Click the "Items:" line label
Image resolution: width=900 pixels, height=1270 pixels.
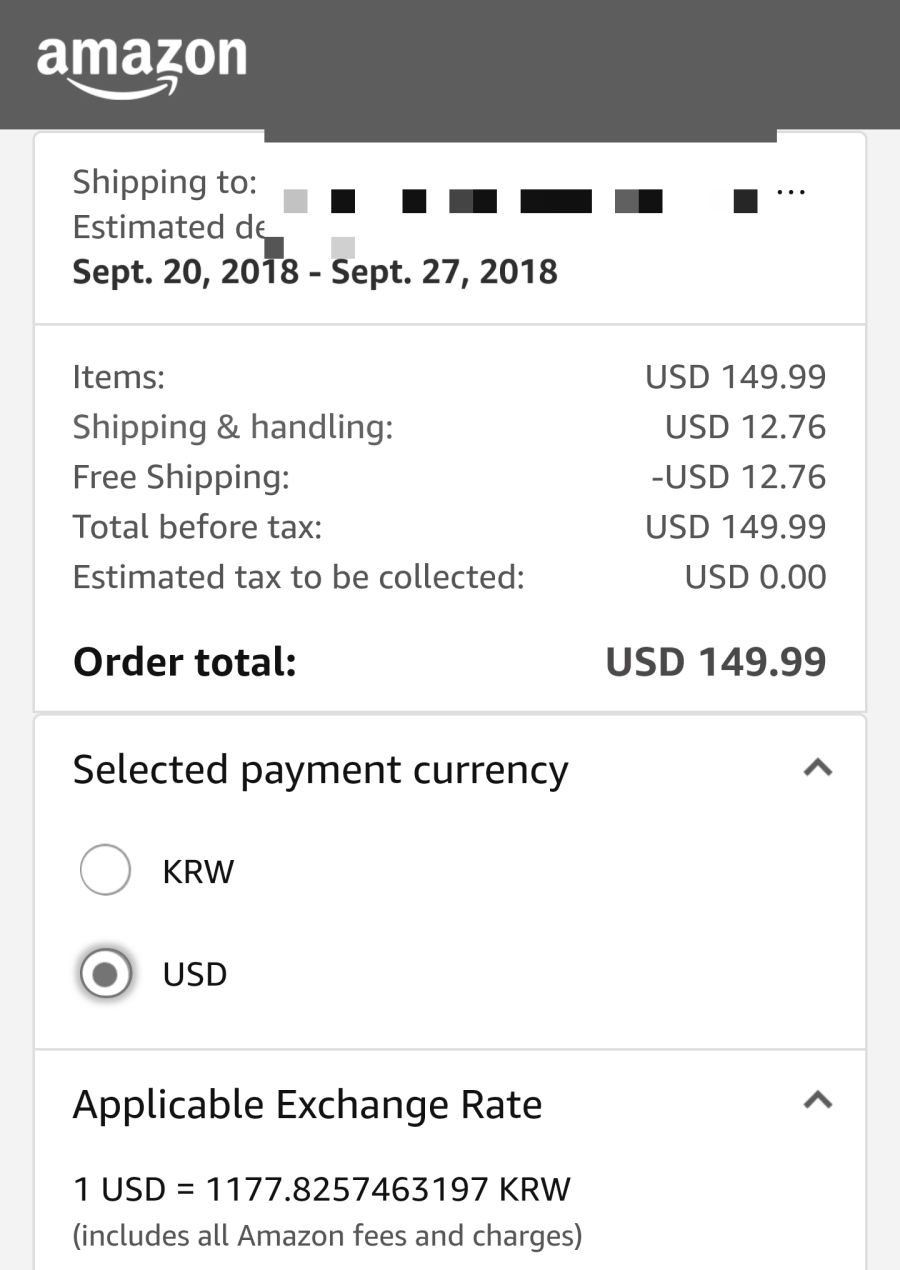[118, 377]
